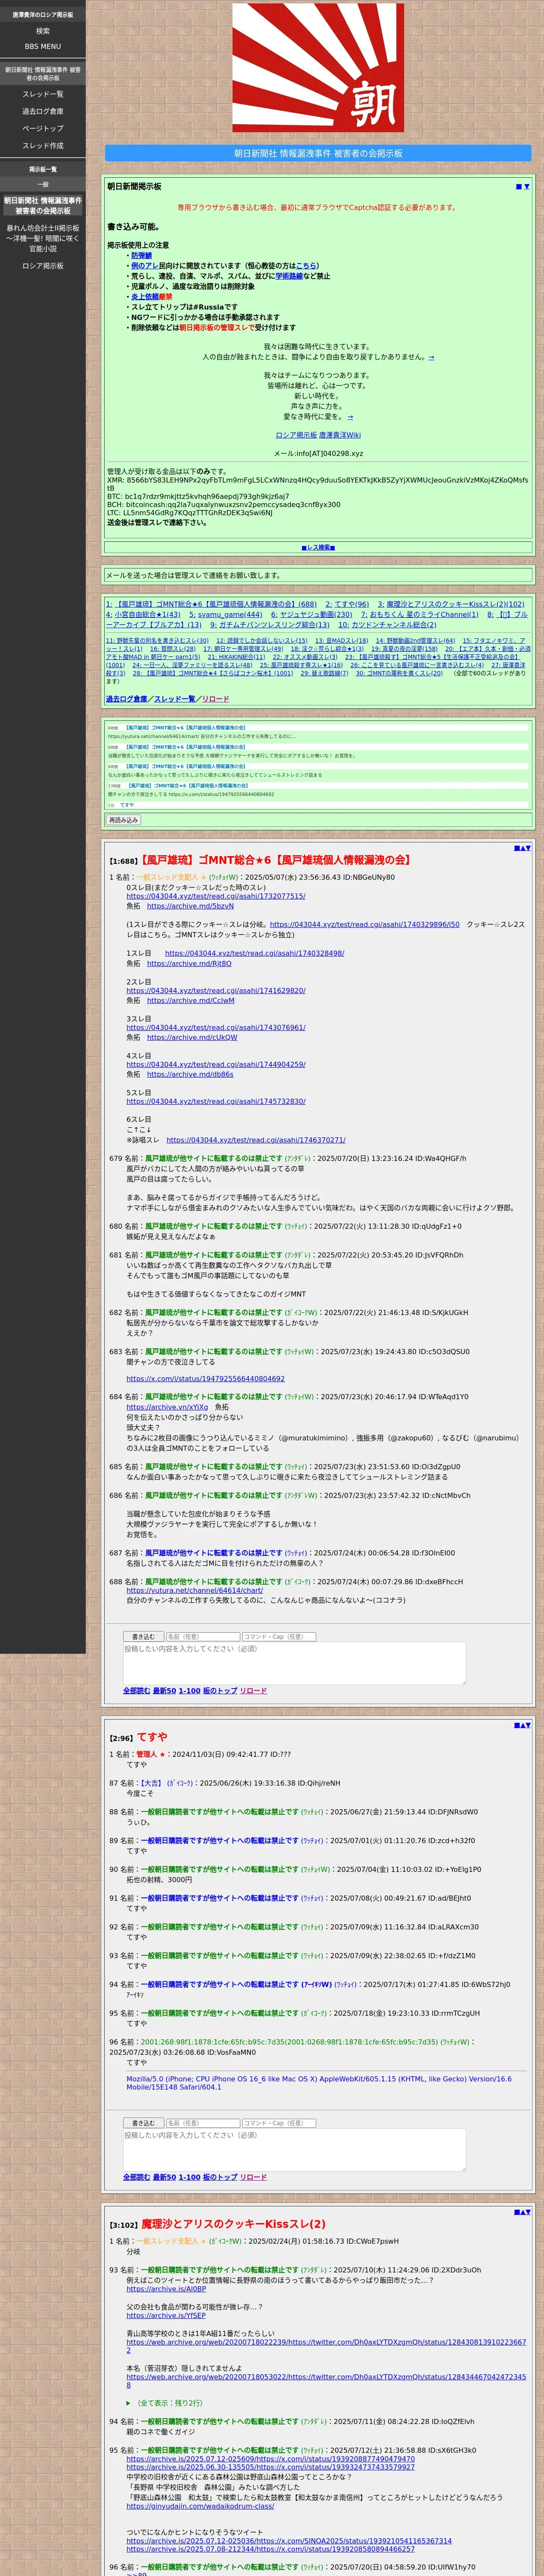544x2576 pixels.
Task: Select 一般 board in the sidebar list
Action: (43, 184)
